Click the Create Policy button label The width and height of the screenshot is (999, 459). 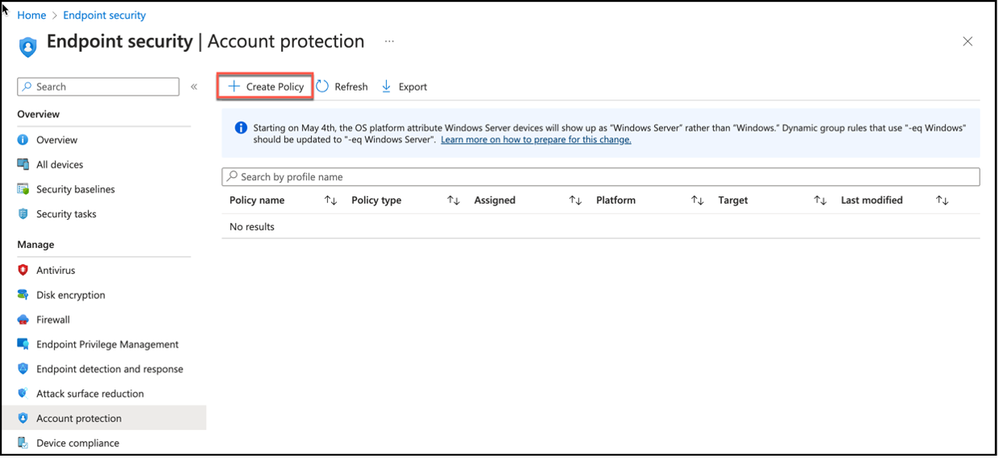point(275,87)
